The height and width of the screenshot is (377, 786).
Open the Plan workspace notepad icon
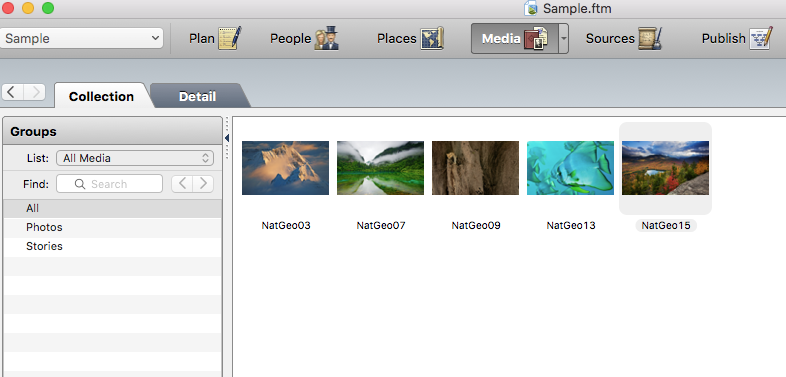point(230,38)
